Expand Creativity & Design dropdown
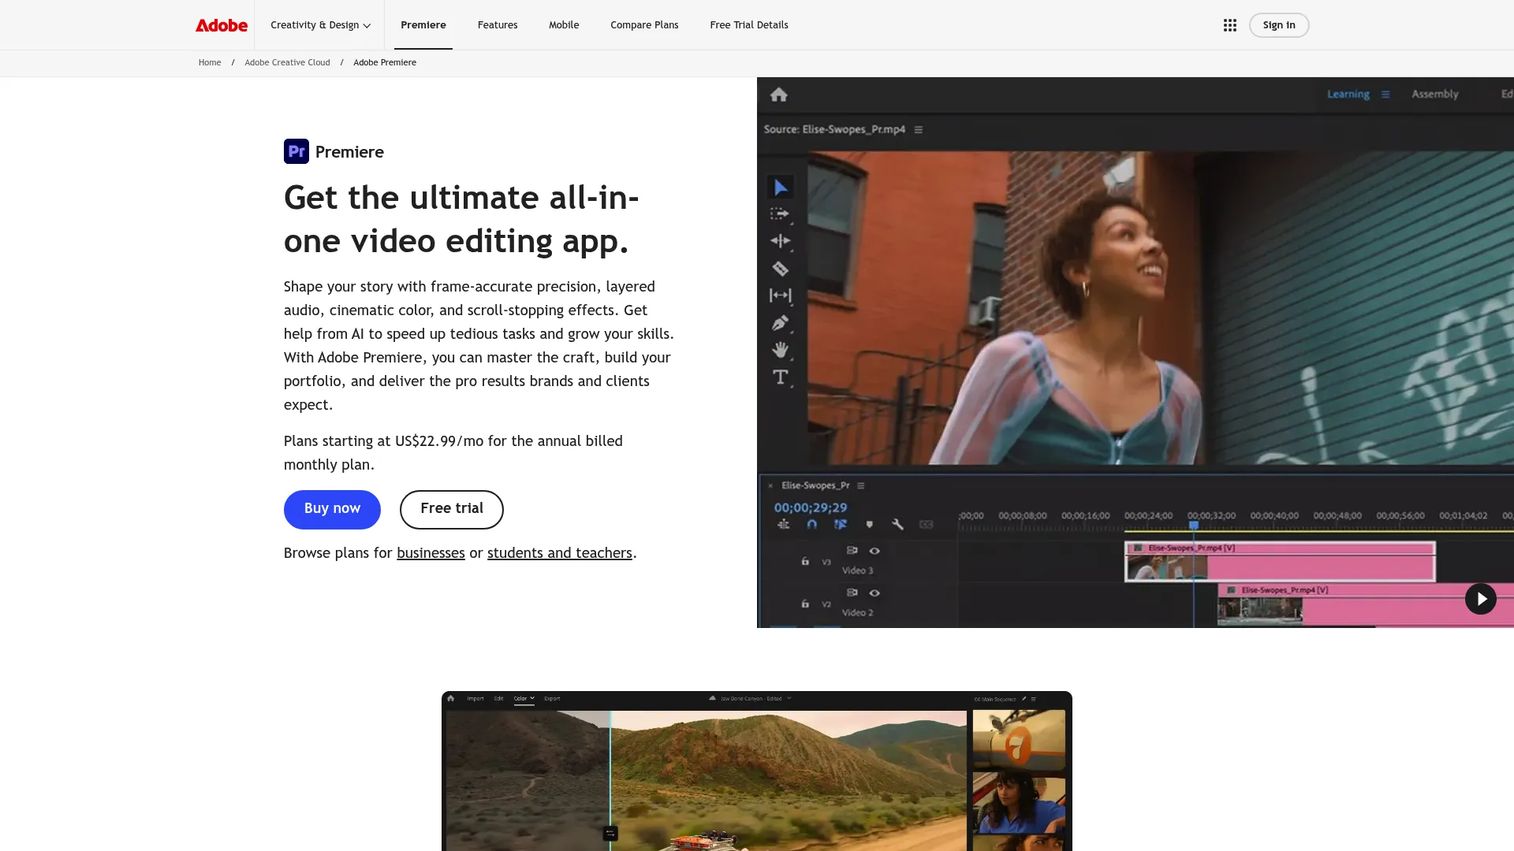This screenshot has width=1514, height=851. (x=320, y=25)
